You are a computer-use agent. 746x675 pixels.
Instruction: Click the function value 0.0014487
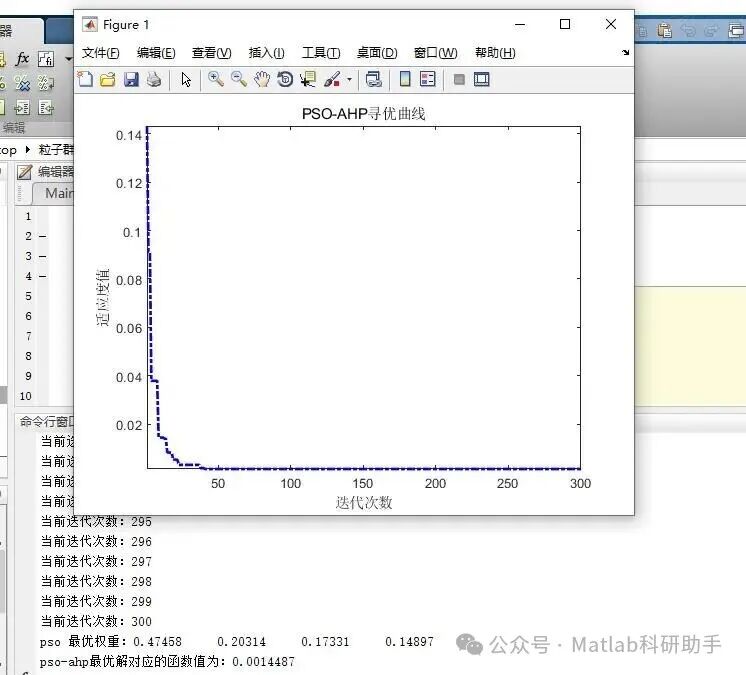(x=264, y=662)
